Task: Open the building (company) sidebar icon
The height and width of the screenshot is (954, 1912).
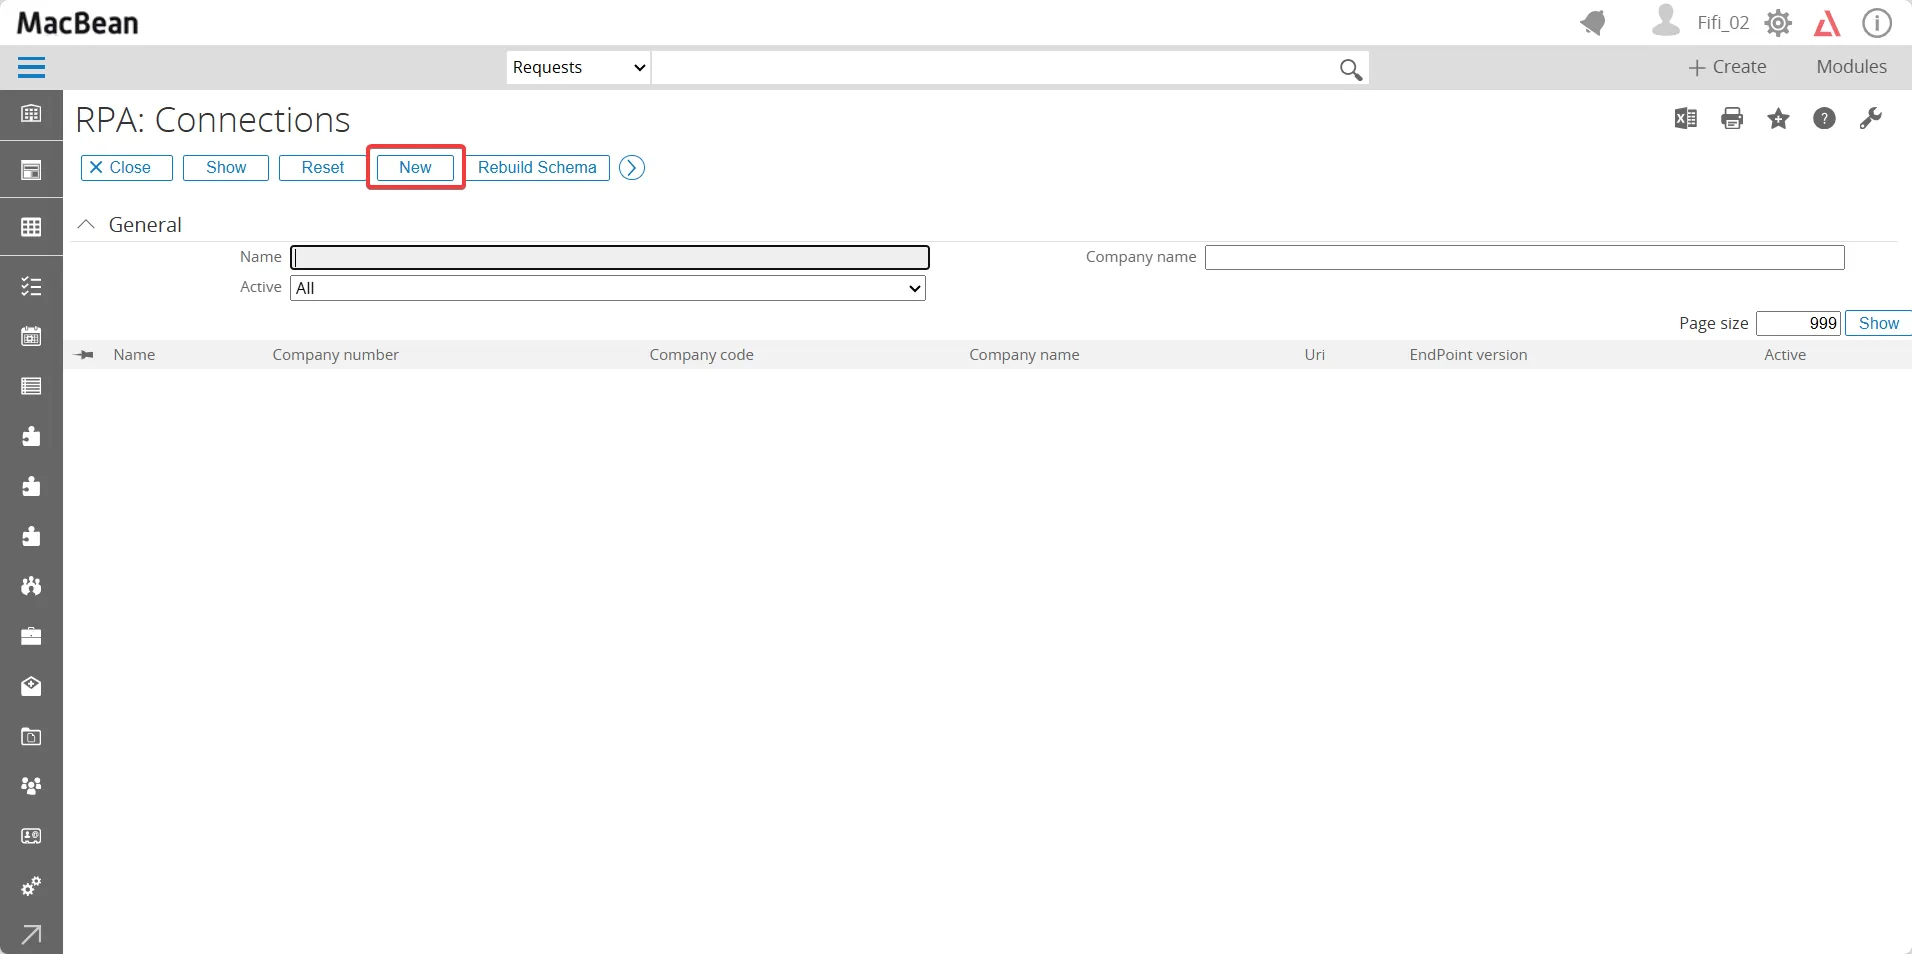Action: 31,113
